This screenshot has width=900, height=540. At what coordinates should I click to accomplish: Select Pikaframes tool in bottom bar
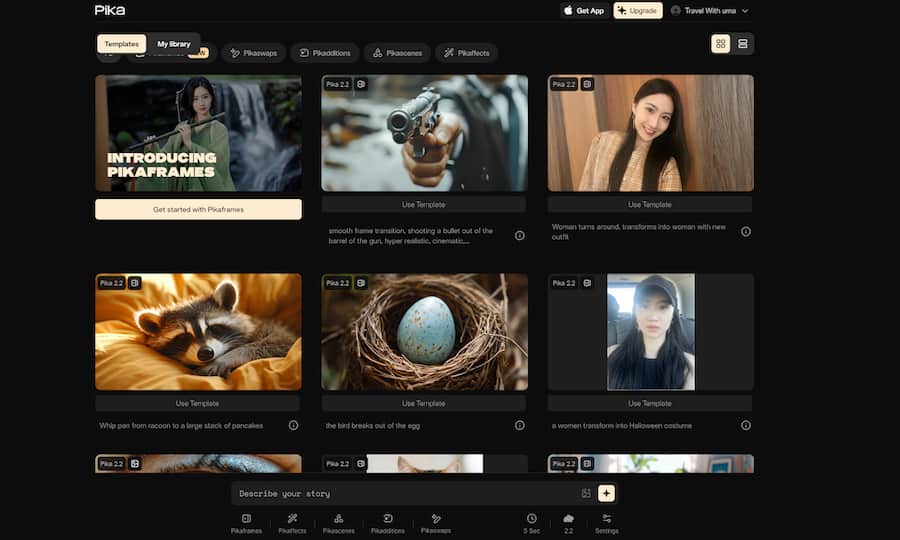246,523
